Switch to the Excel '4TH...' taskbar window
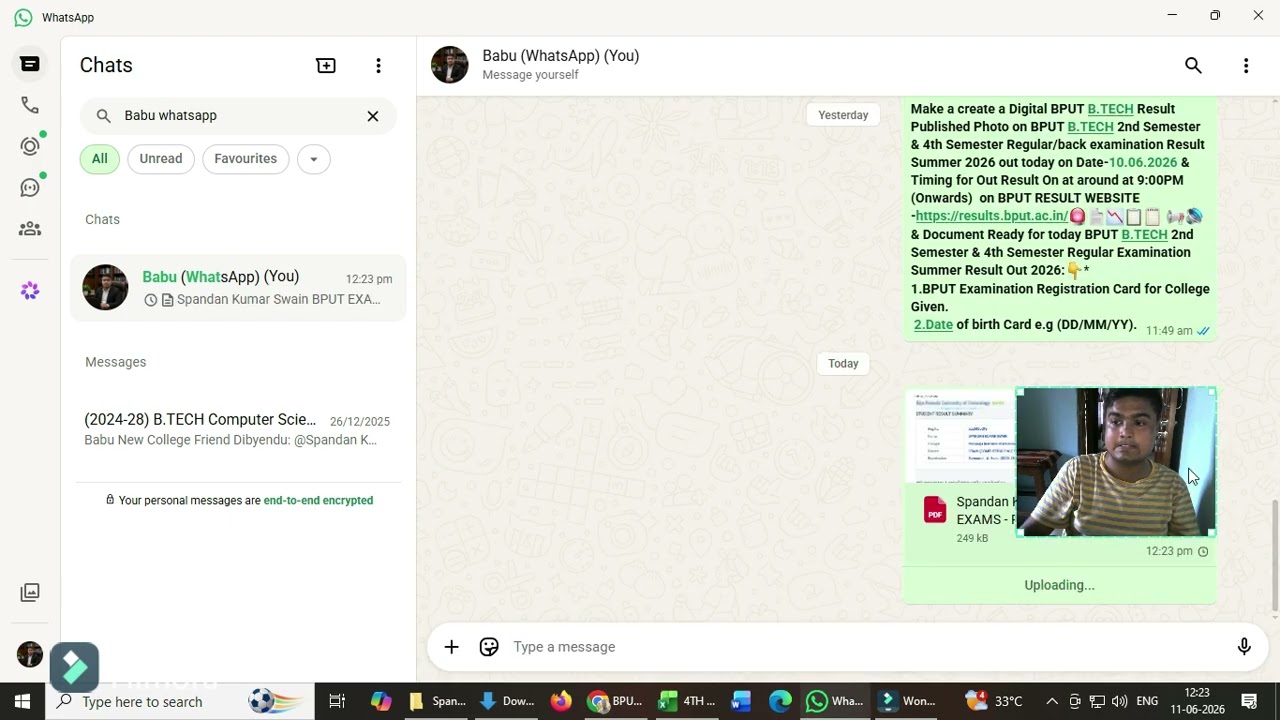 pyautogui.click(x=687, y=702)
